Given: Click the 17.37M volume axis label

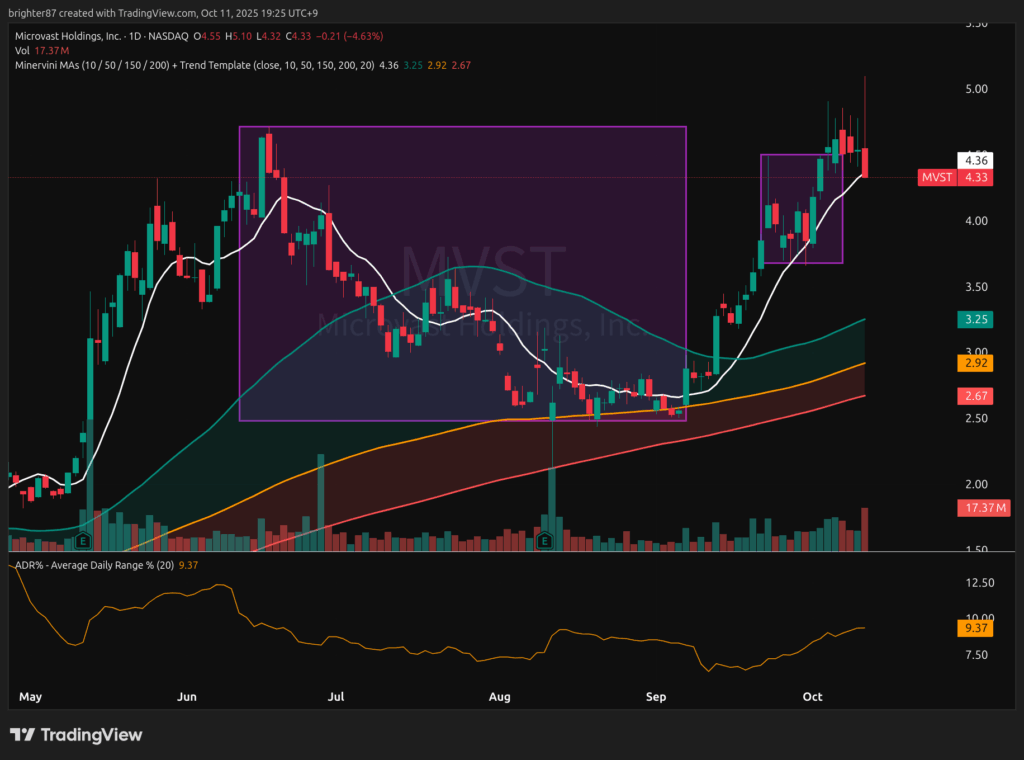Looking at the screenshot, I should click(981, 509).
